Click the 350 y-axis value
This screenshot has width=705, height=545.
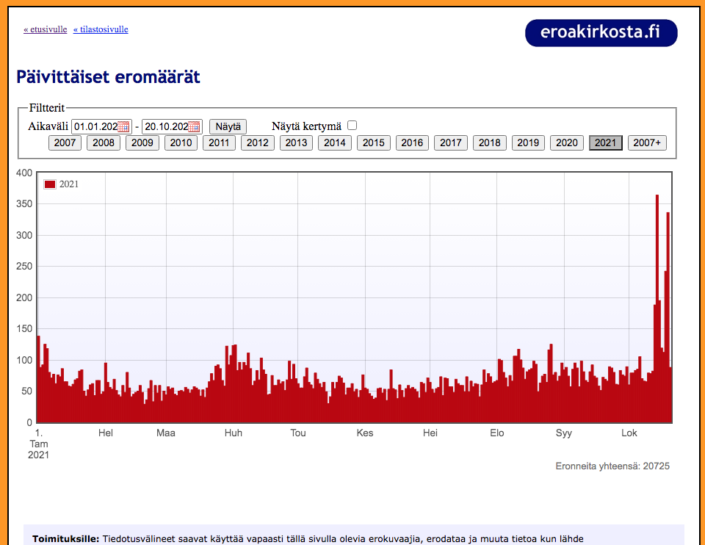click(x=24, y=204)
